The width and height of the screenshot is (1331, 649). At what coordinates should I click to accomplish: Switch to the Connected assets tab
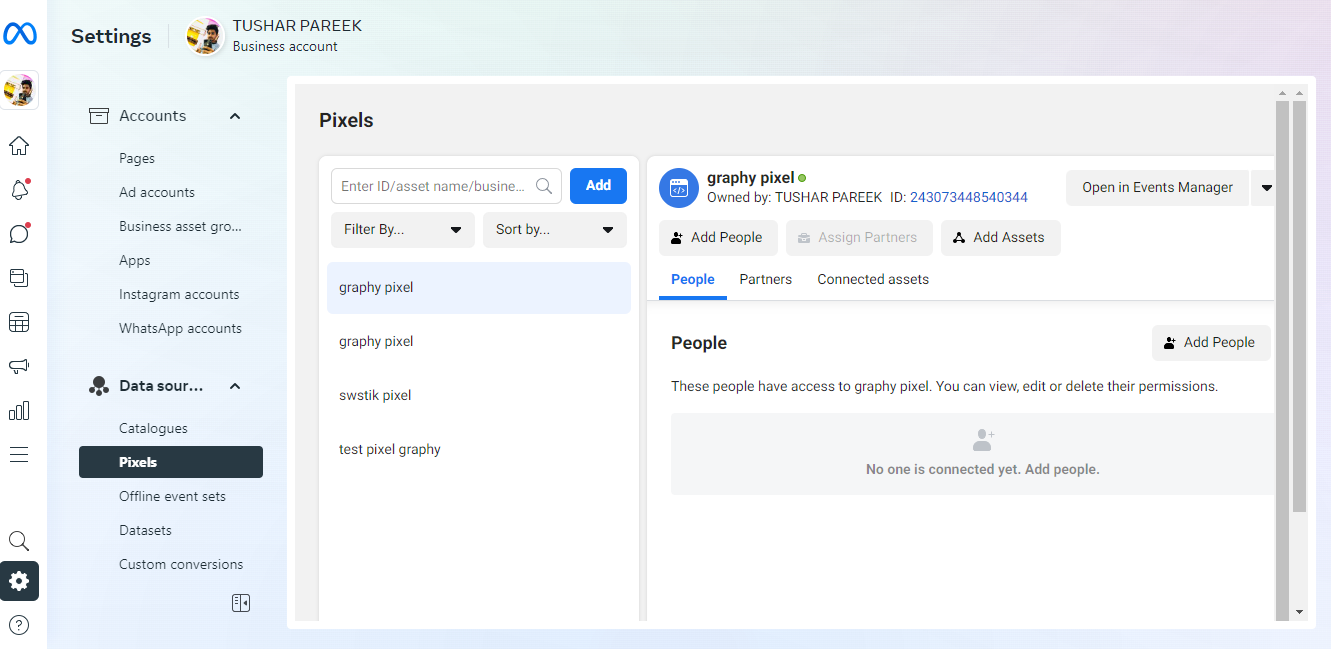coord(872,280)
